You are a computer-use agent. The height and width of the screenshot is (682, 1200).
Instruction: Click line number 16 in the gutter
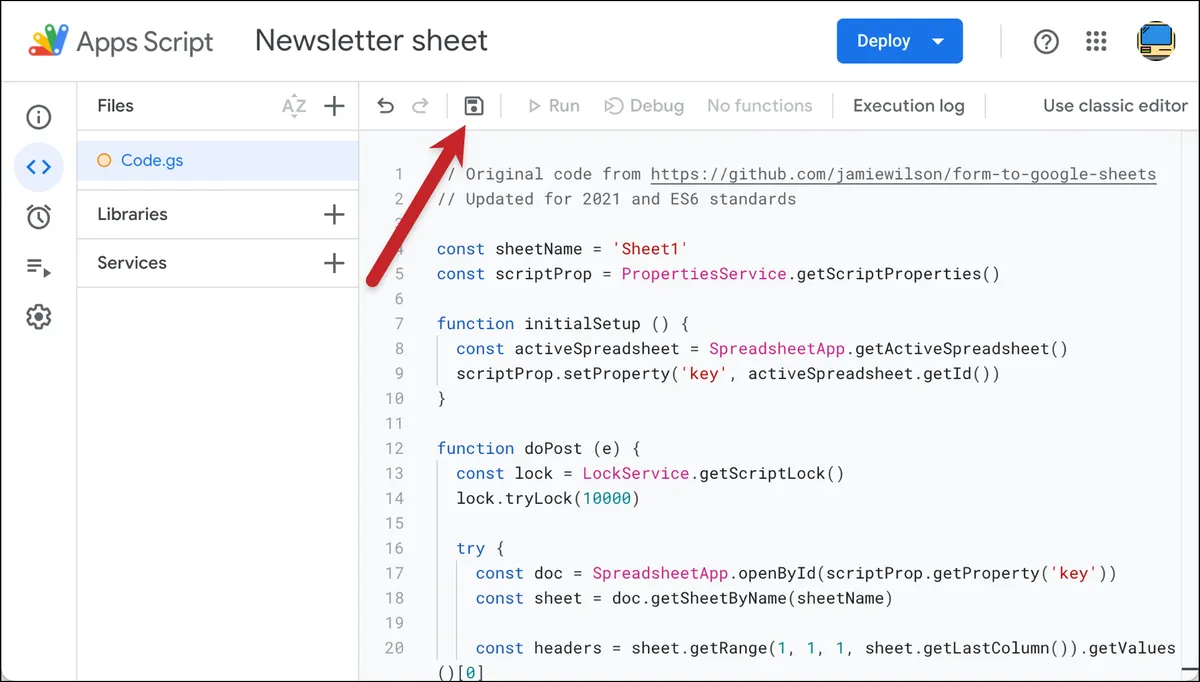(394, 548)
